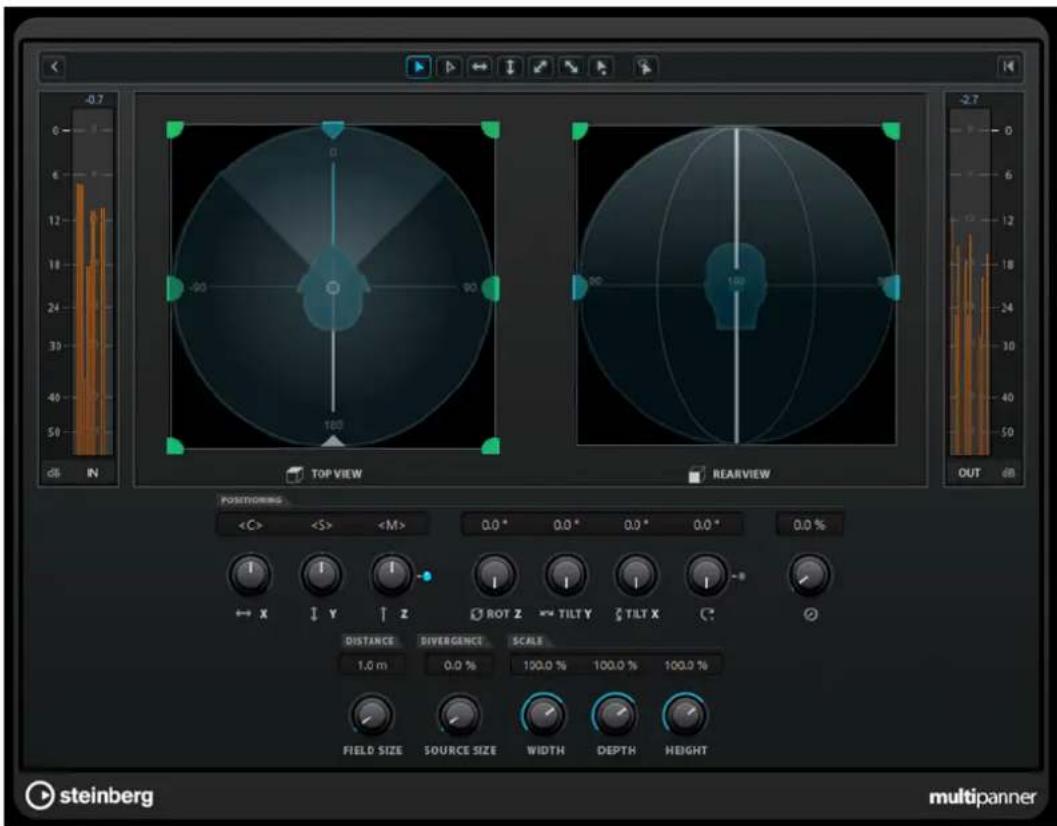This screenshot has height=826, width=1057.
Task: Click the -2.7 peak value on output meter
Action: tap(969, 100)
